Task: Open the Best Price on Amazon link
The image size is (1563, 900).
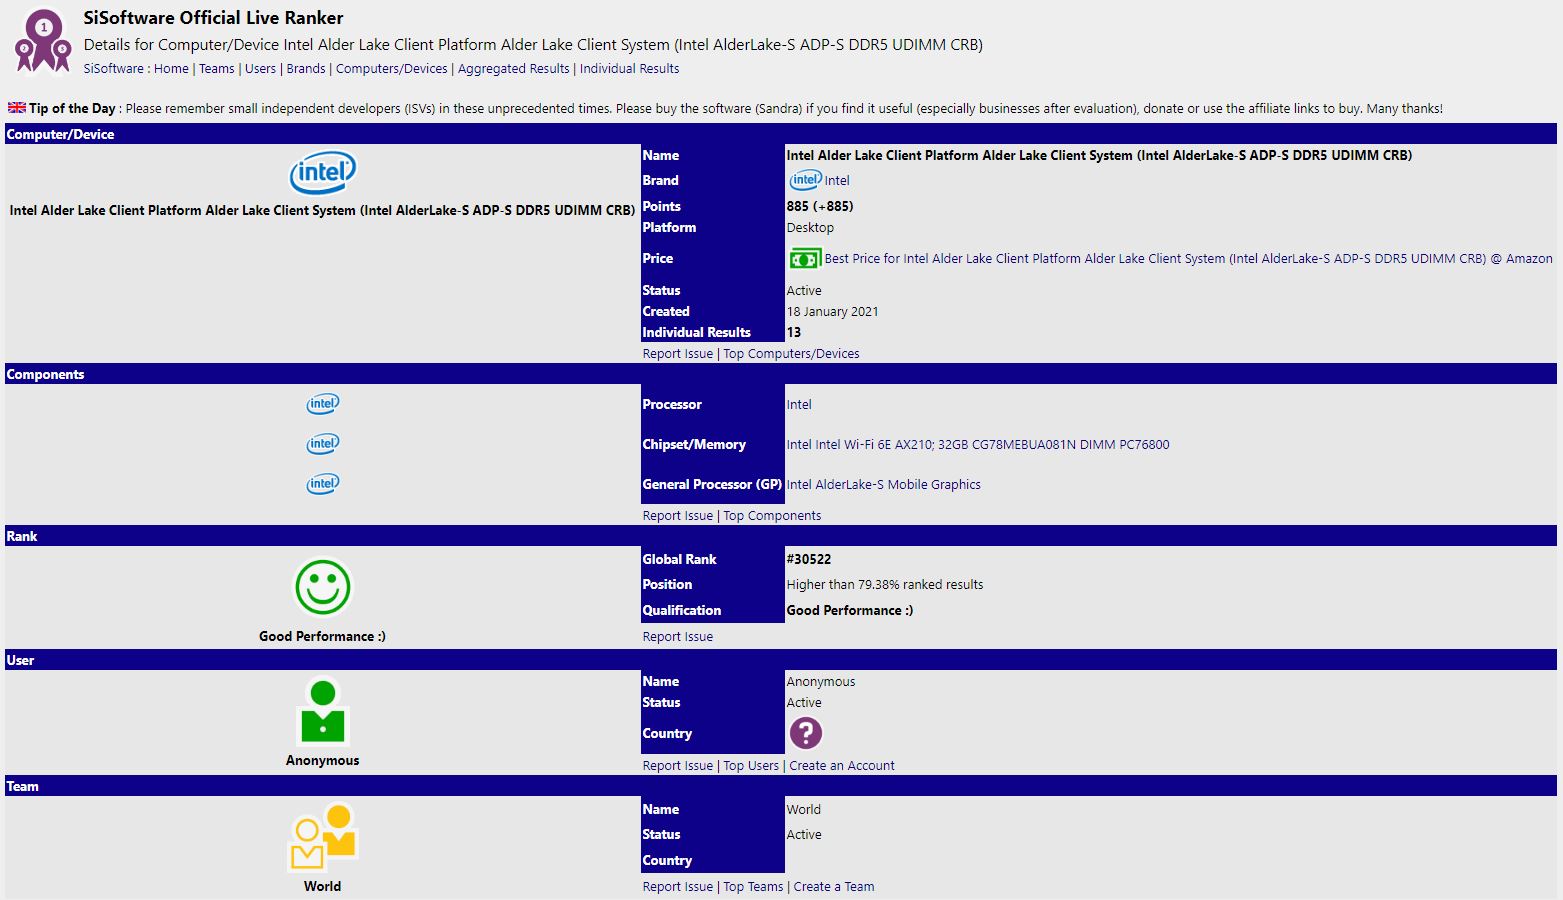Action: click(1188, 259)
